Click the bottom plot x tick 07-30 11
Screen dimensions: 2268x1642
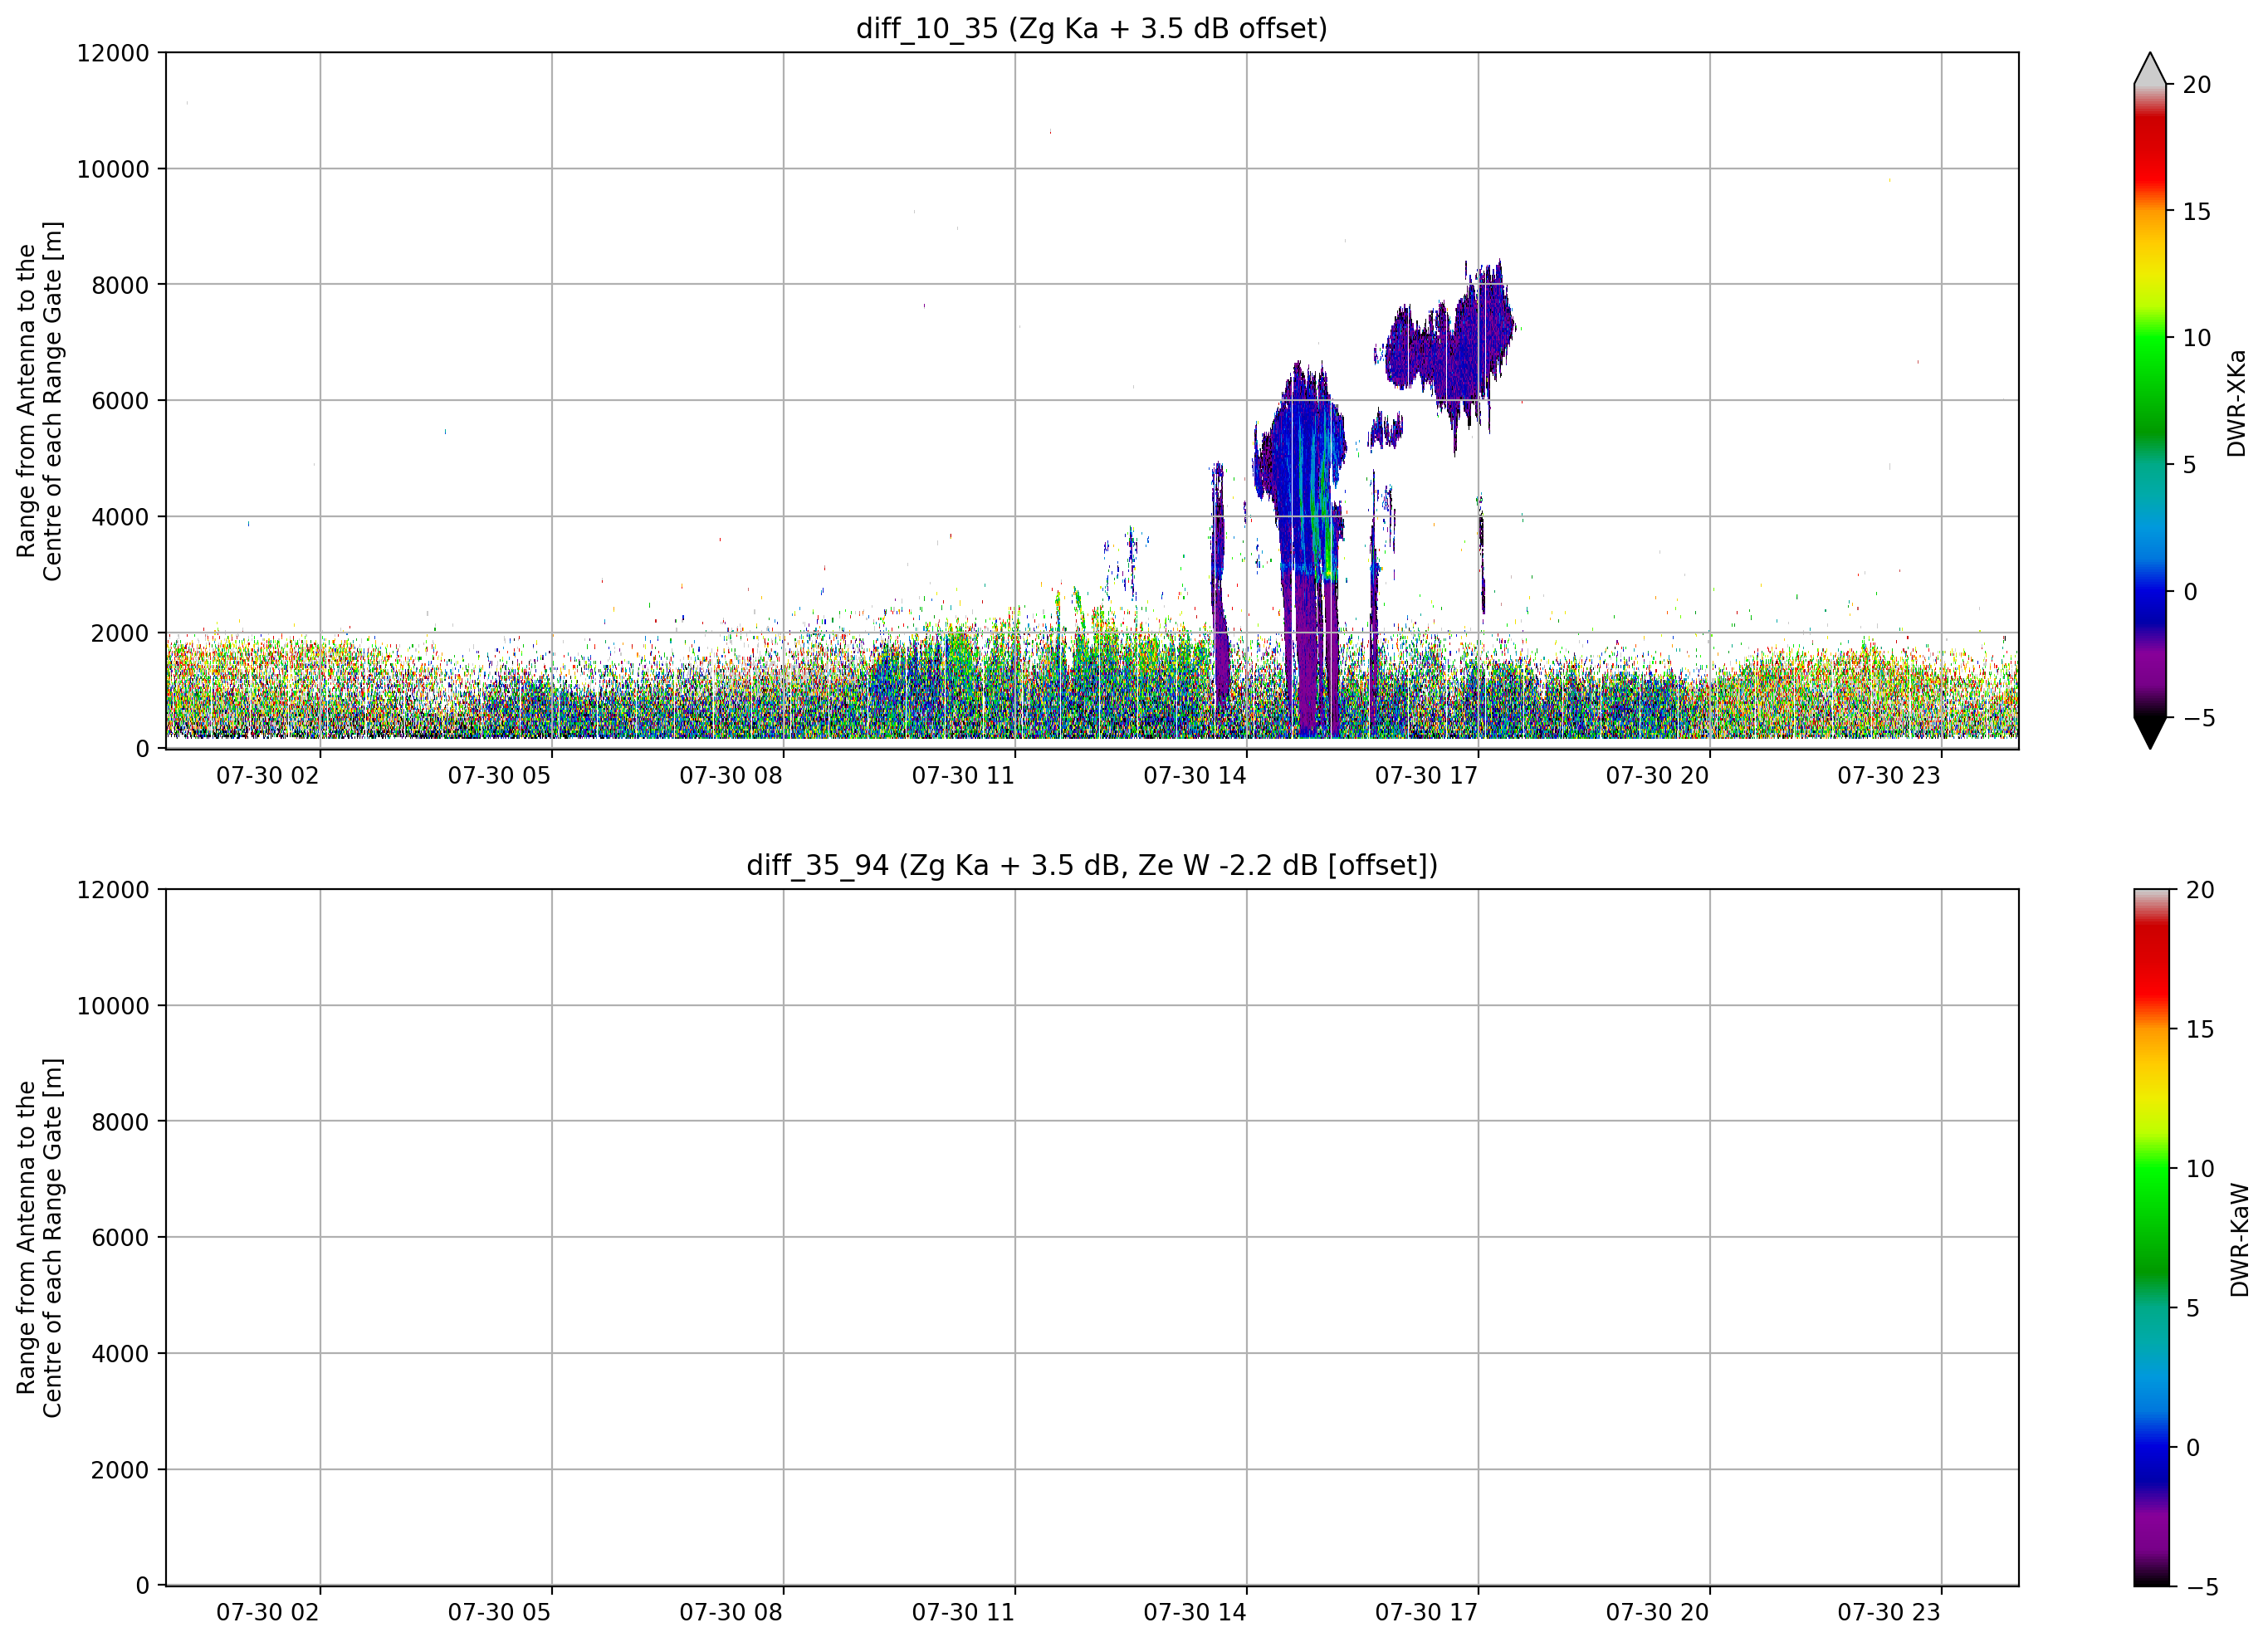click(x=963, y=1612)
